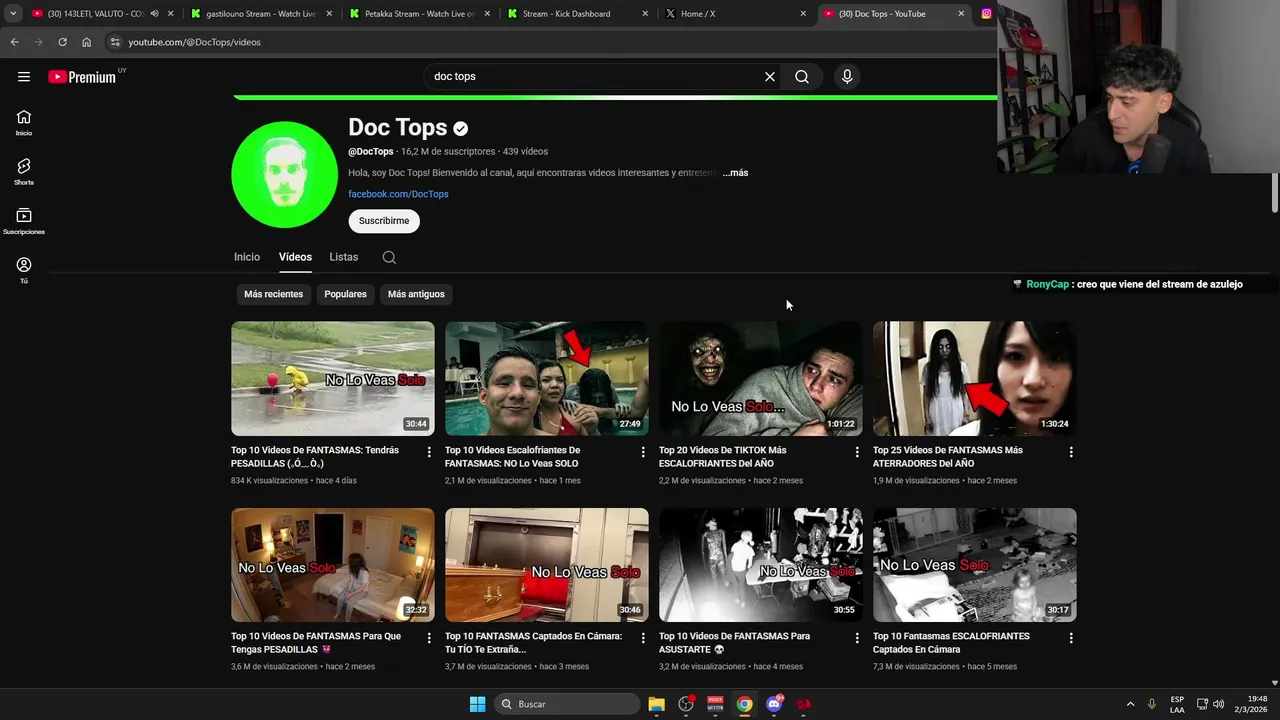Close the Stream - Kick Dashboard tab
The image size is (1280, 720).
(x=645, y=14)
